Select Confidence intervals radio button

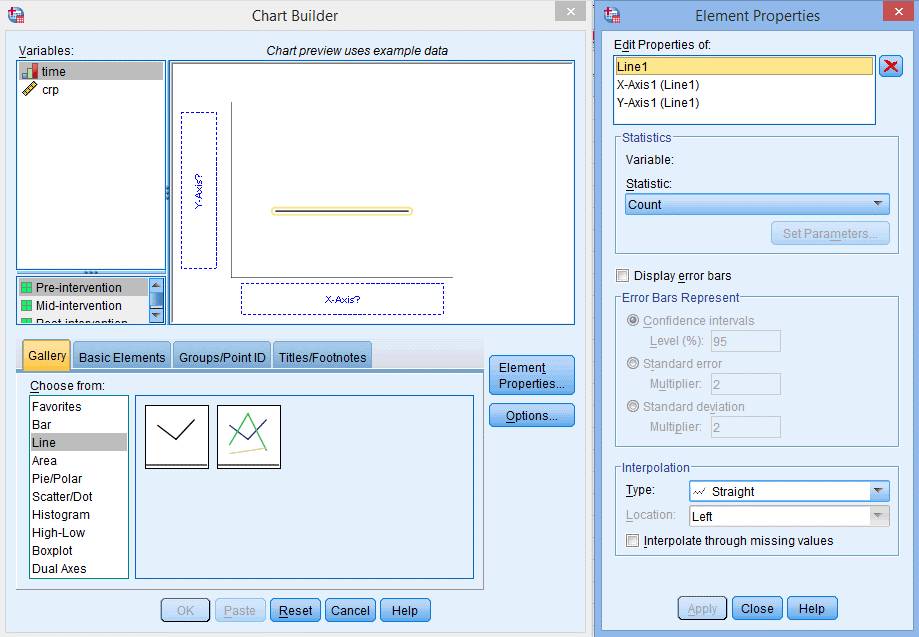633,321
